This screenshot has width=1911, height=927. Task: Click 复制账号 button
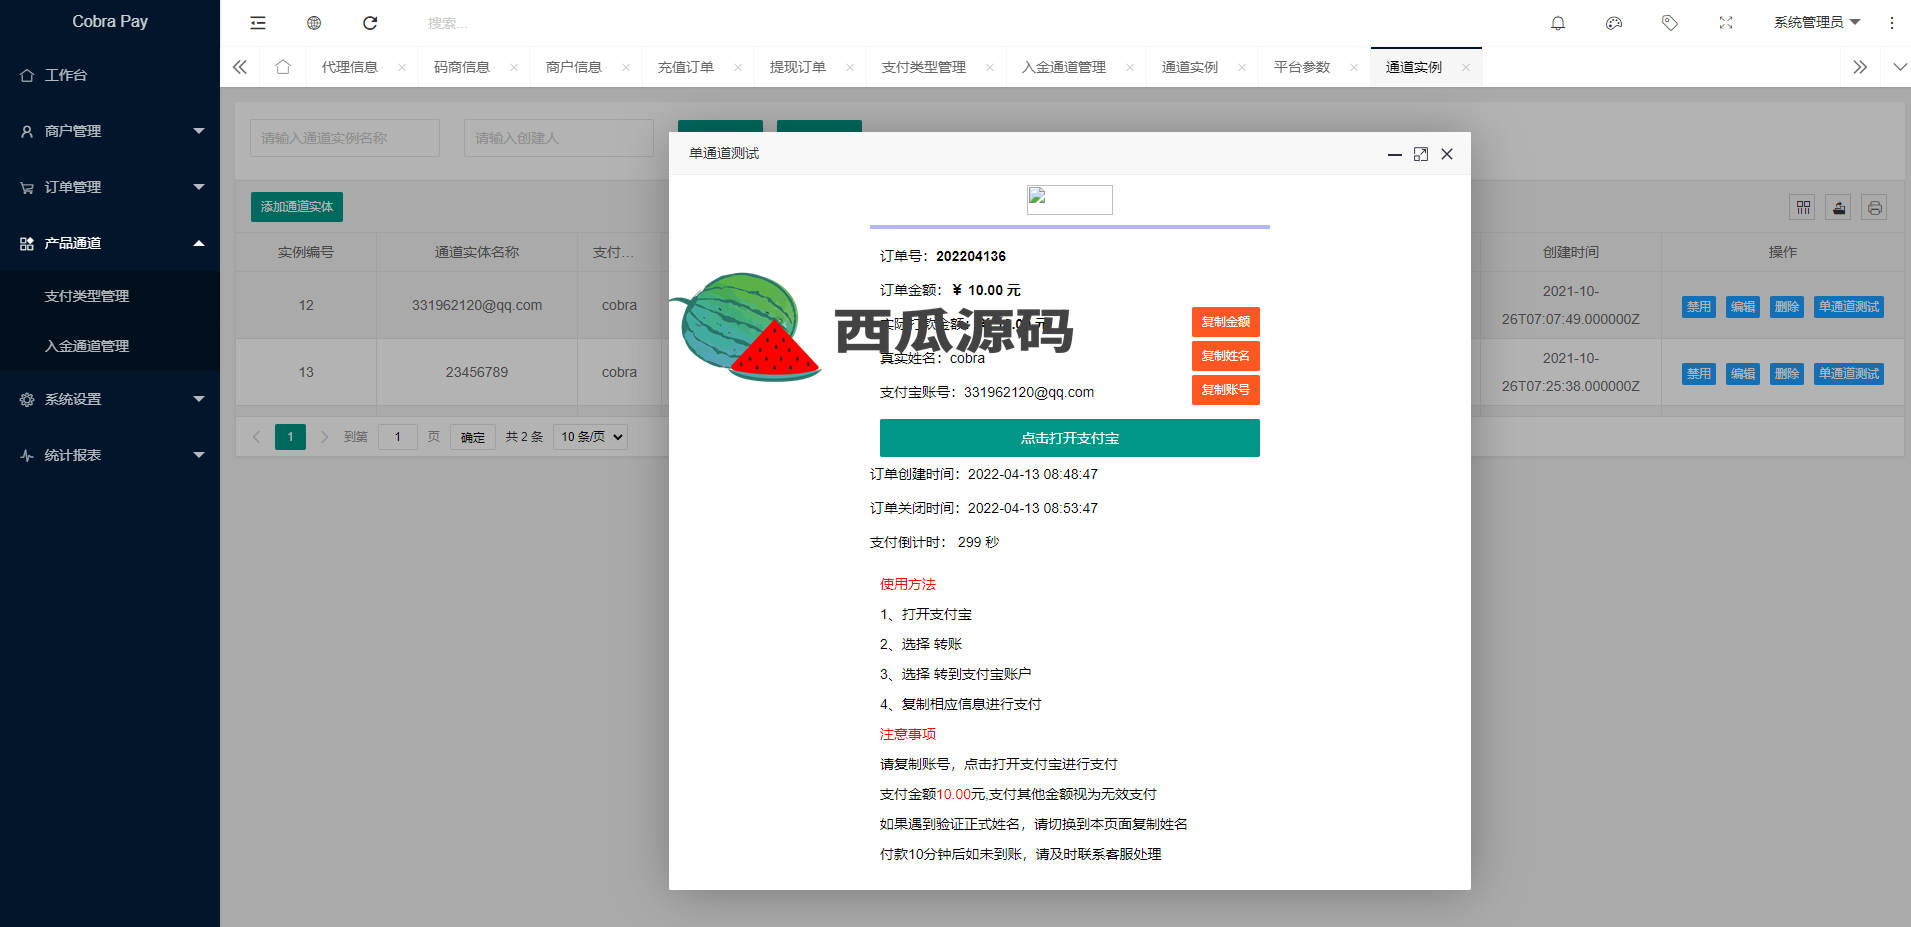pyautogui.click(x=1226, y=390)
